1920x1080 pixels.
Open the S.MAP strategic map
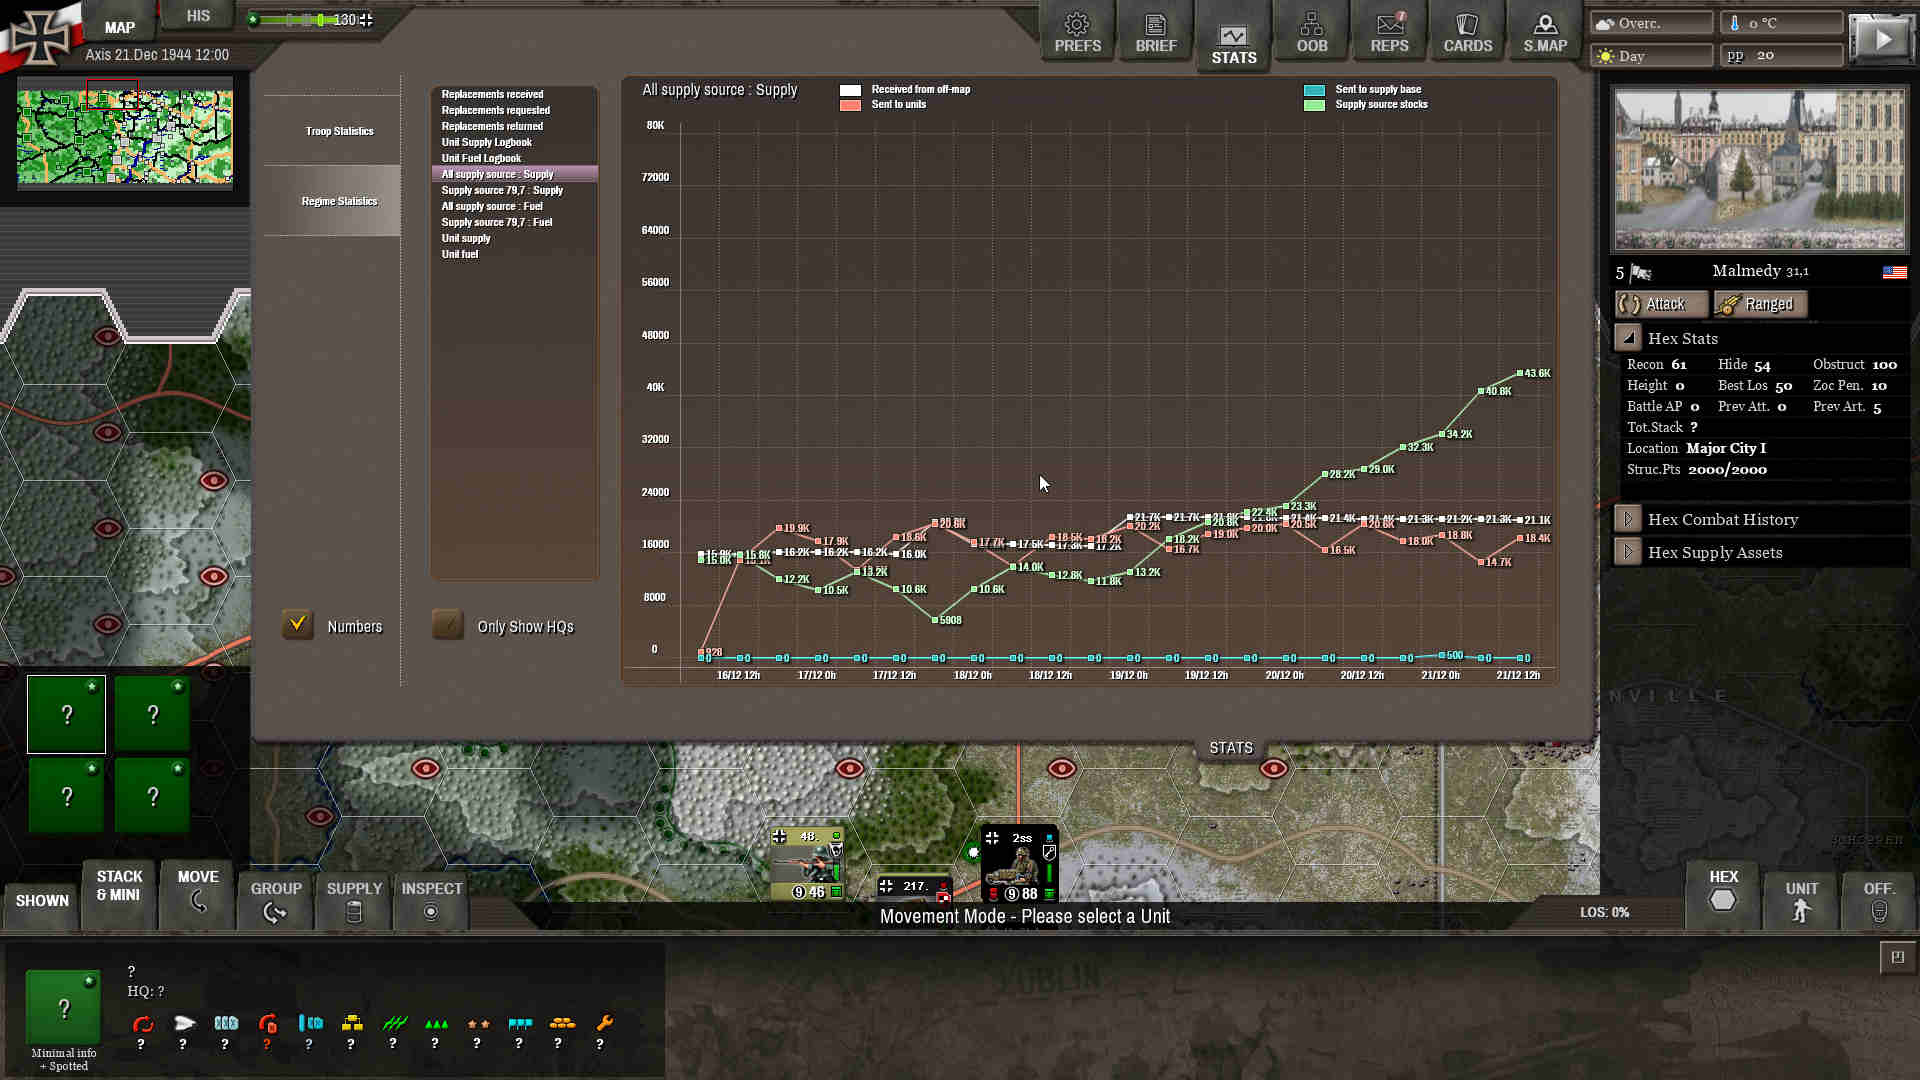pyautogui.click(x=1545, y=33)
